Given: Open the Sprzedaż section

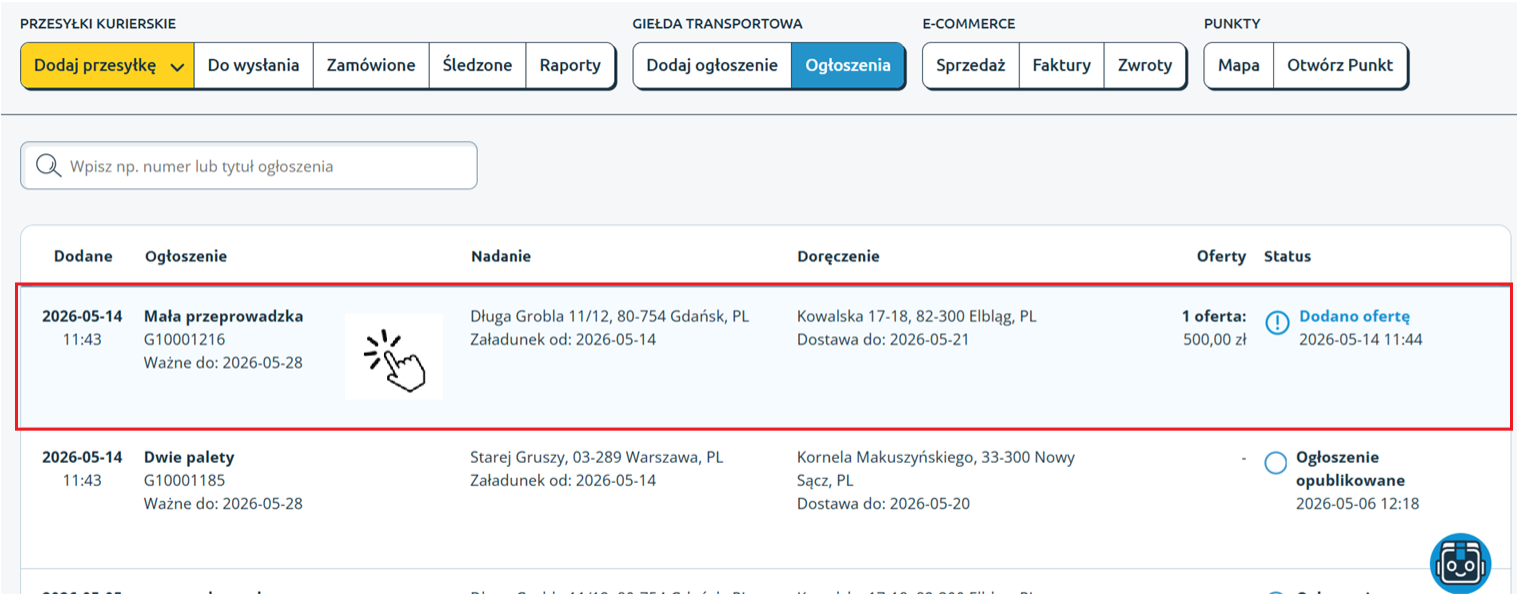Looking at the screenshot, I should pyautogui.click(x=970, y=66).
